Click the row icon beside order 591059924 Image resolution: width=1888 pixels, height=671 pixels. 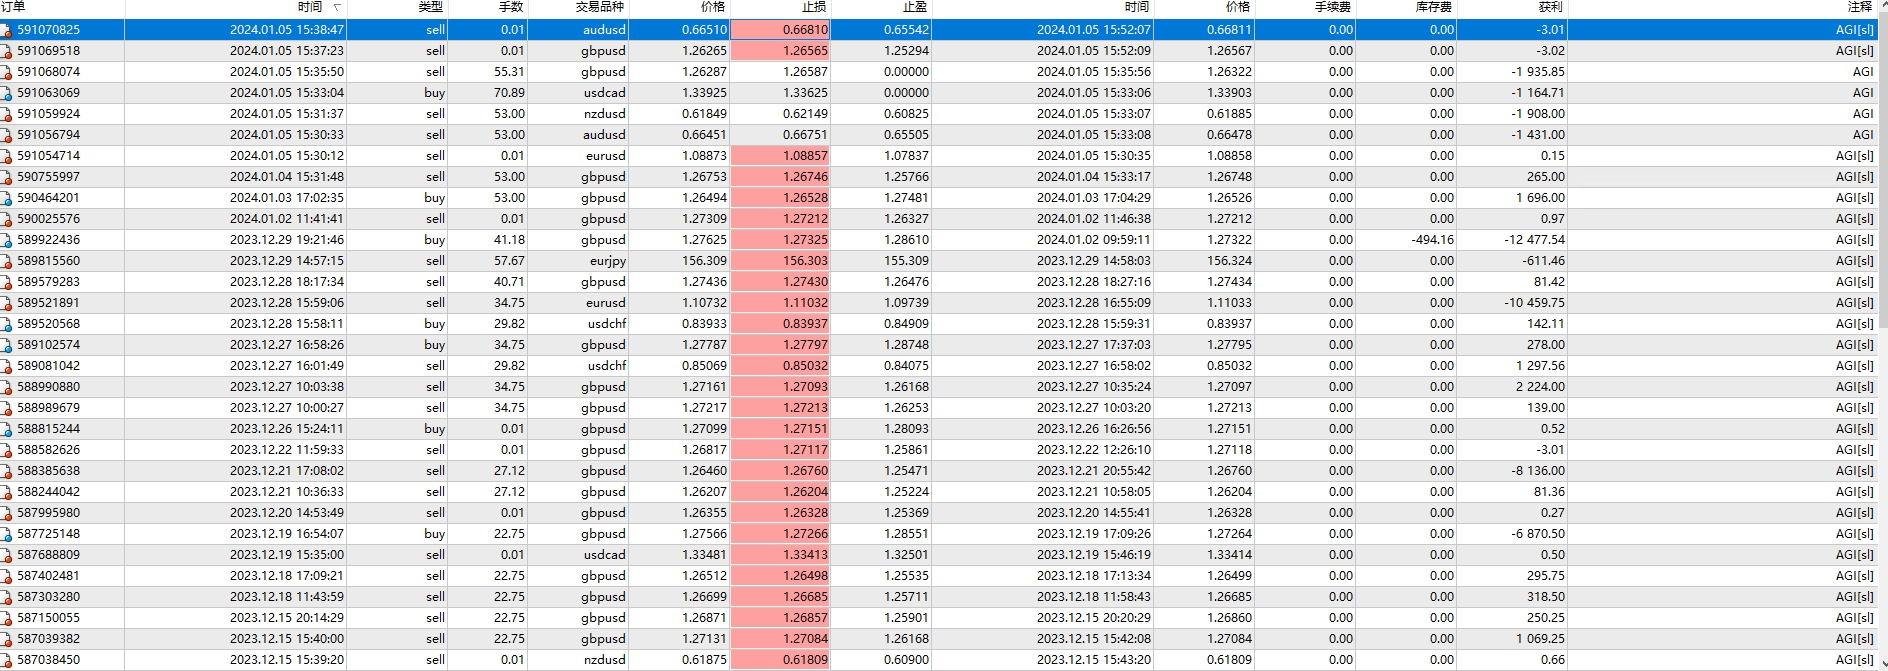[x=7, y=114]
